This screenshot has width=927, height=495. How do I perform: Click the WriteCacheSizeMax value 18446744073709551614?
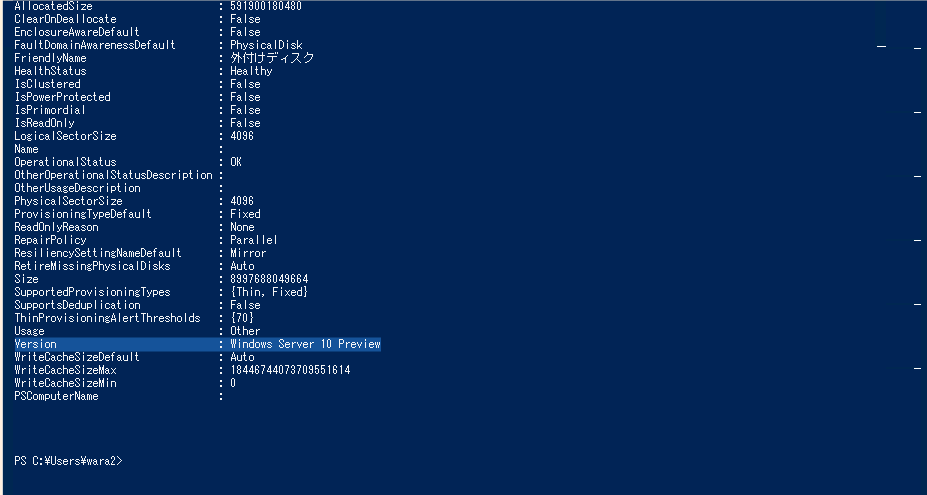click(290, 370)
